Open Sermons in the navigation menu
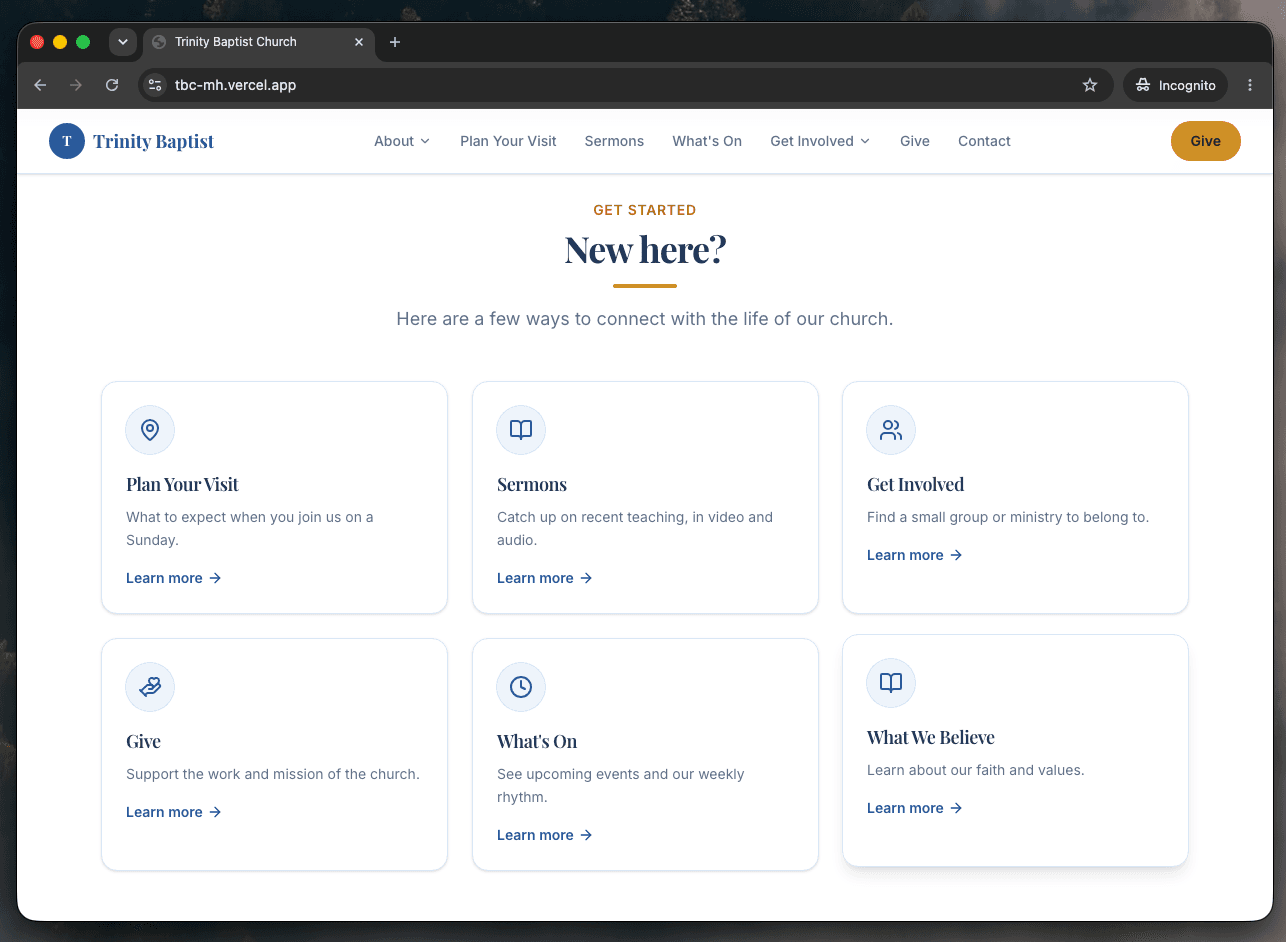1286x942 pixels. coord(614,141)
